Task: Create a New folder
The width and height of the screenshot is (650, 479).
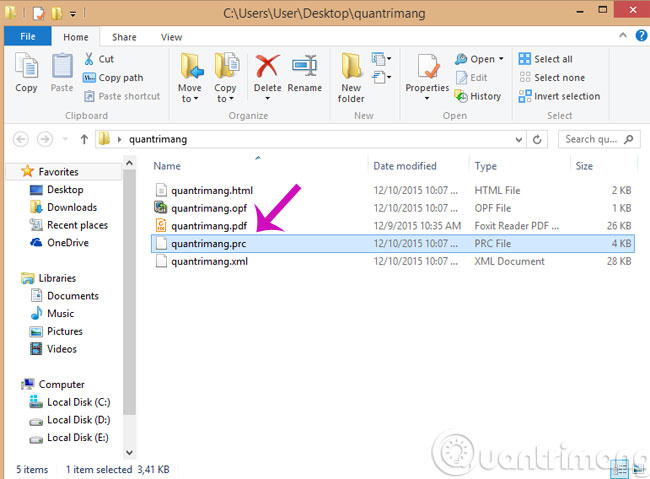Action: 351,78
